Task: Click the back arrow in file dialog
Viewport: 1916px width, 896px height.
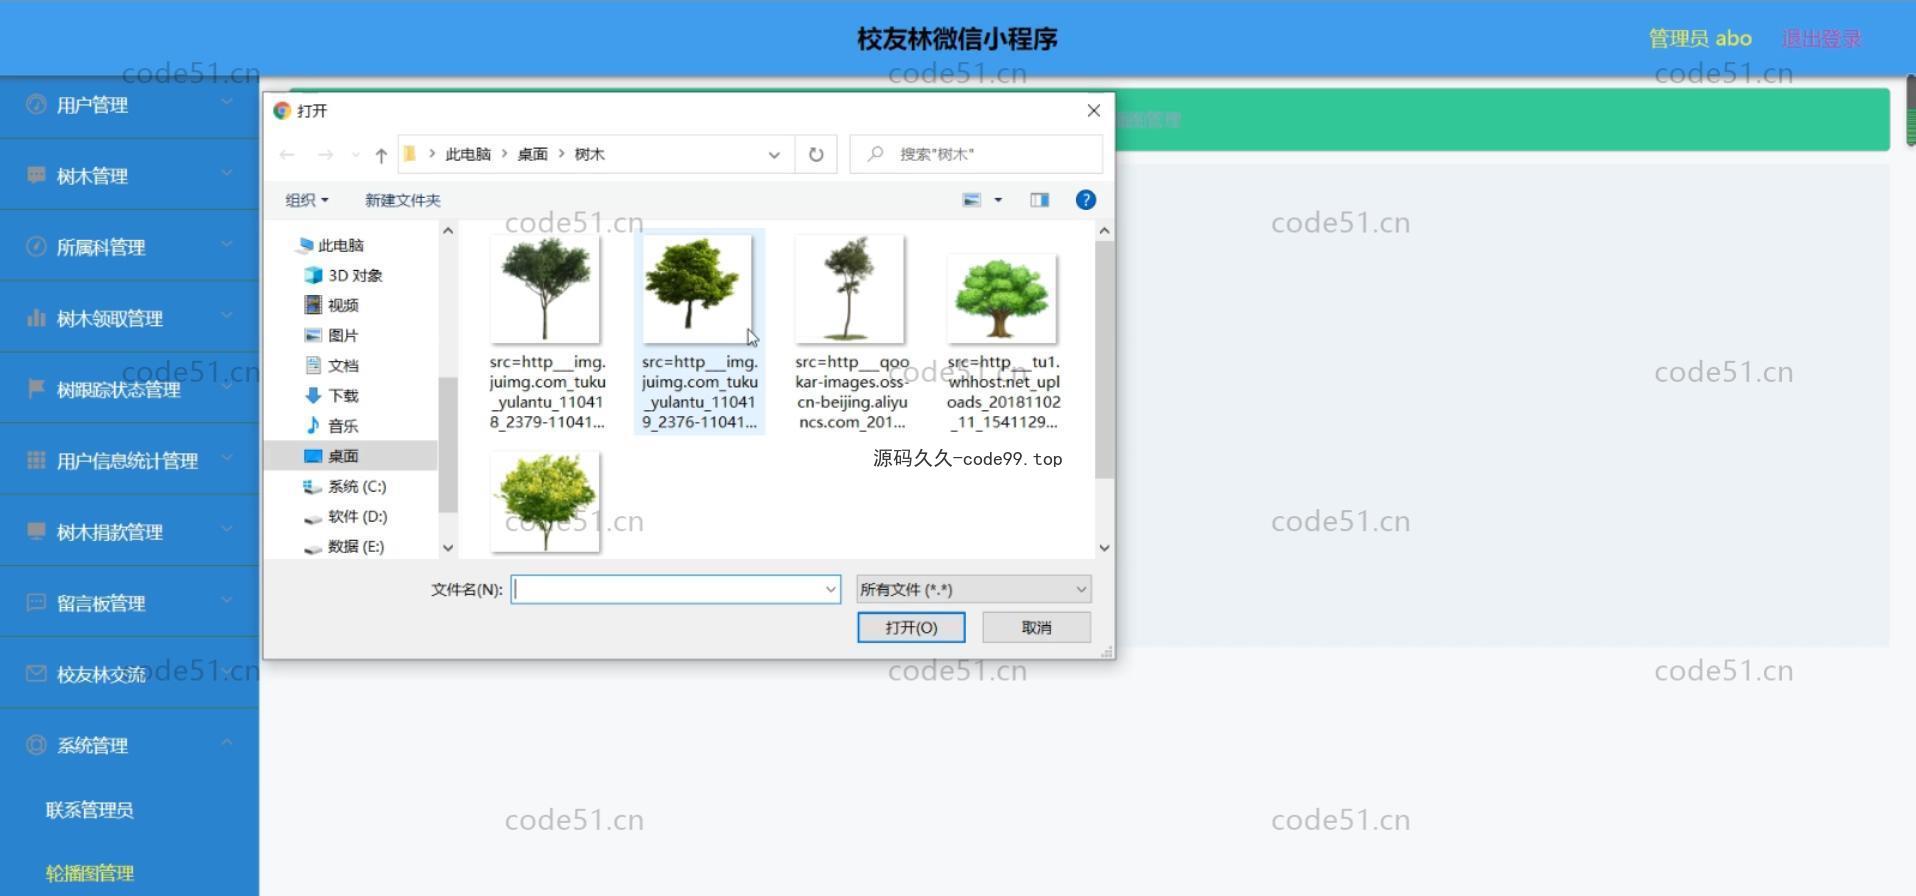Action: (287, 154)
